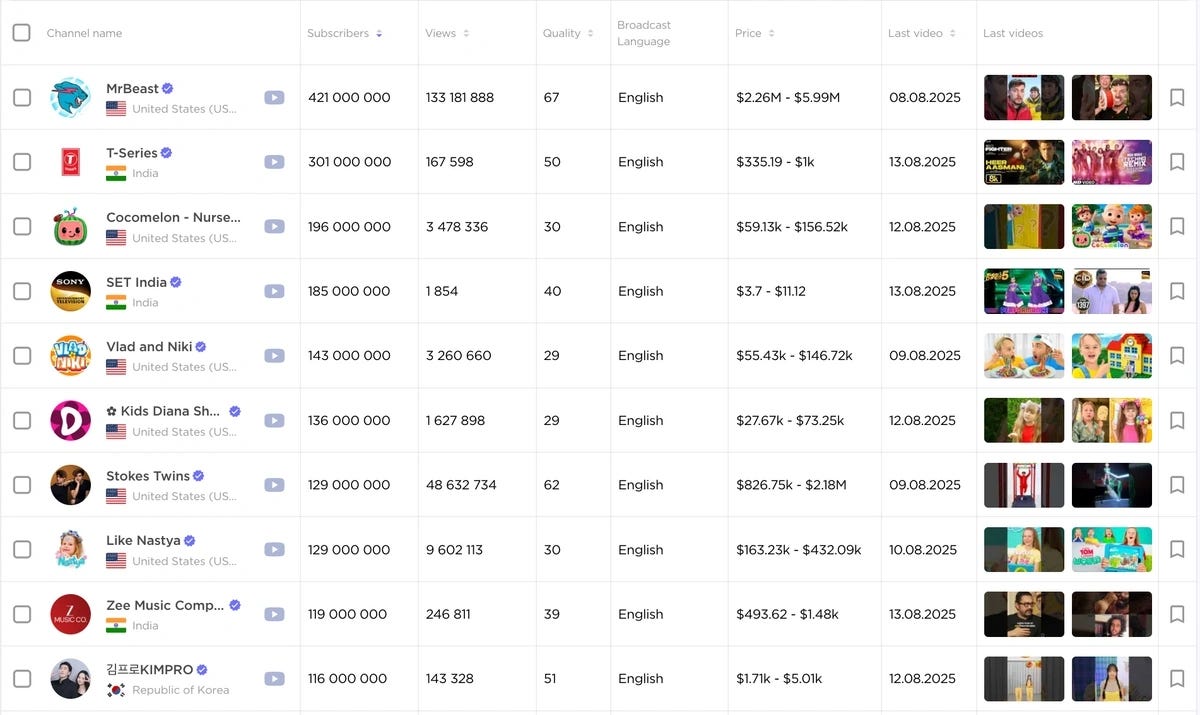Check the Like Nastya row checkbox
The height and width of the screenshot is (715, 1200).
coord(21,550)
